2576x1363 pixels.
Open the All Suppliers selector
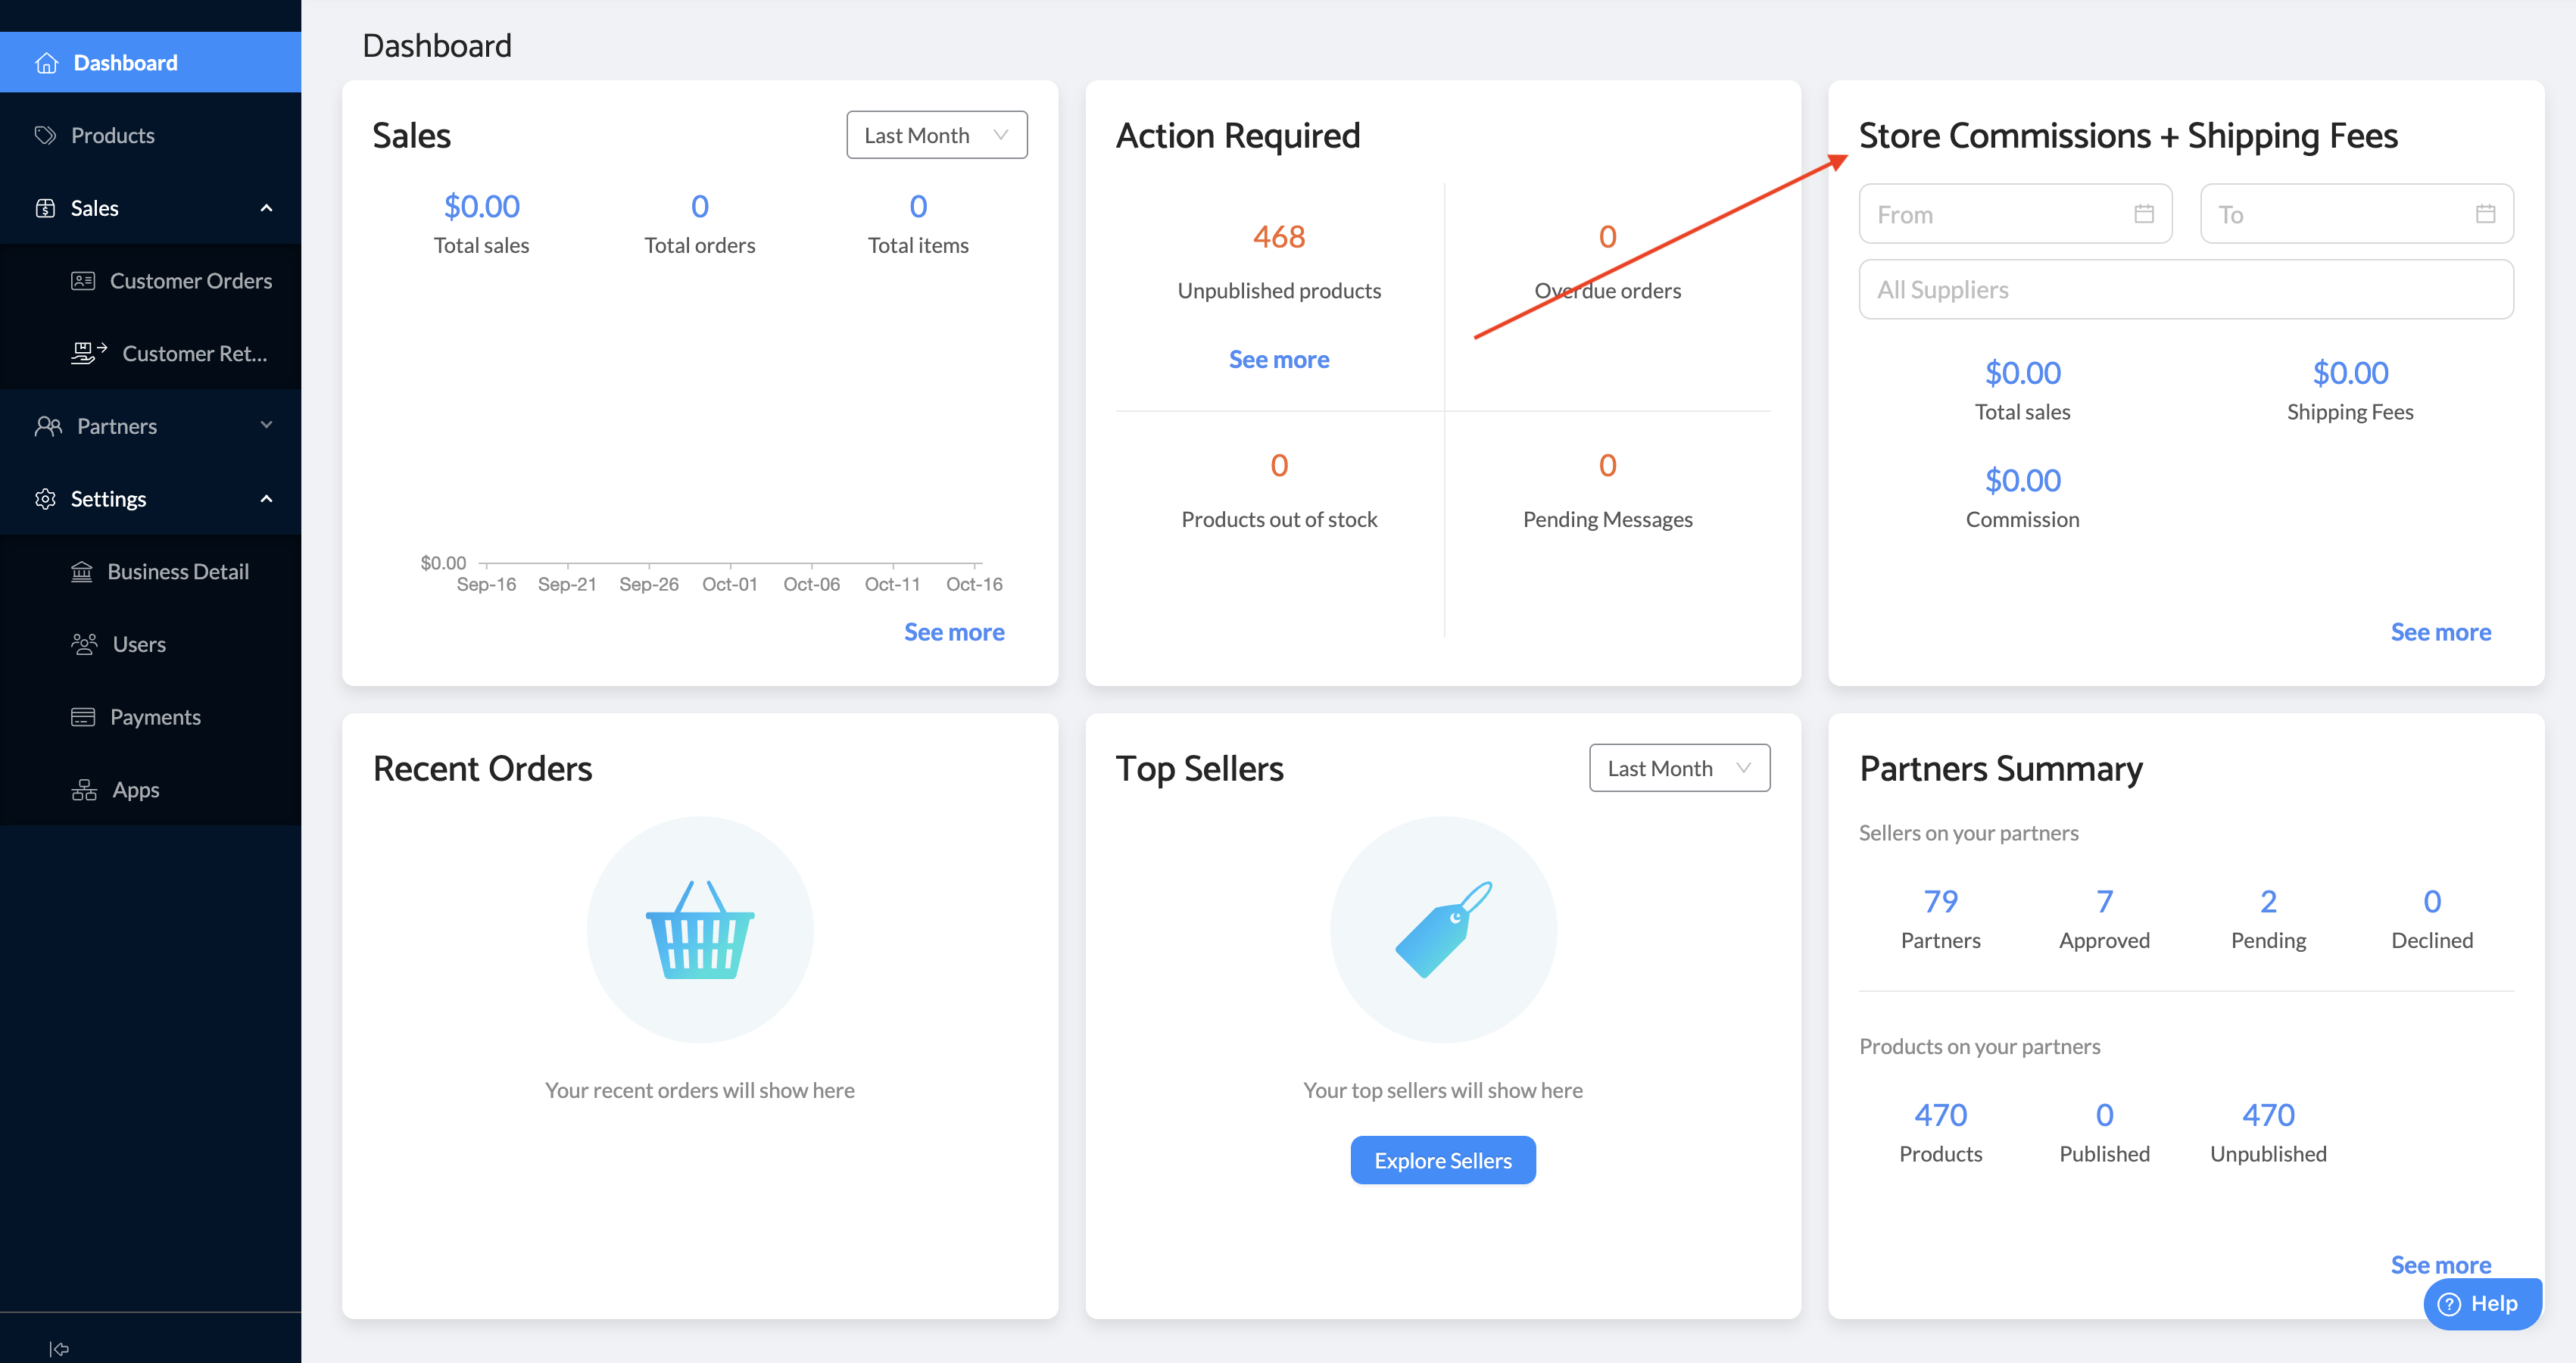(2185, 290)
